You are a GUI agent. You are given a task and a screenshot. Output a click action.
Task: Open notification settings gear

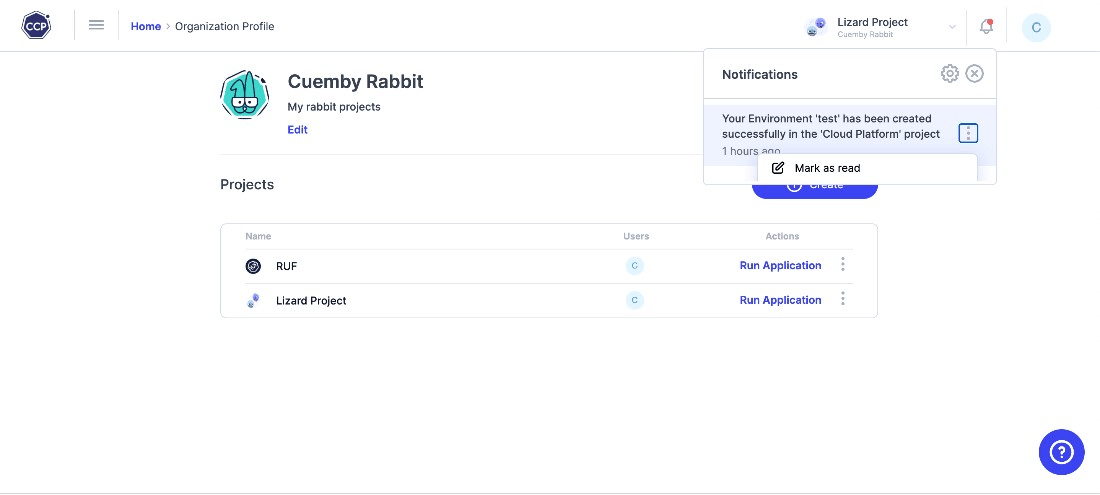[x=950, y=74]
